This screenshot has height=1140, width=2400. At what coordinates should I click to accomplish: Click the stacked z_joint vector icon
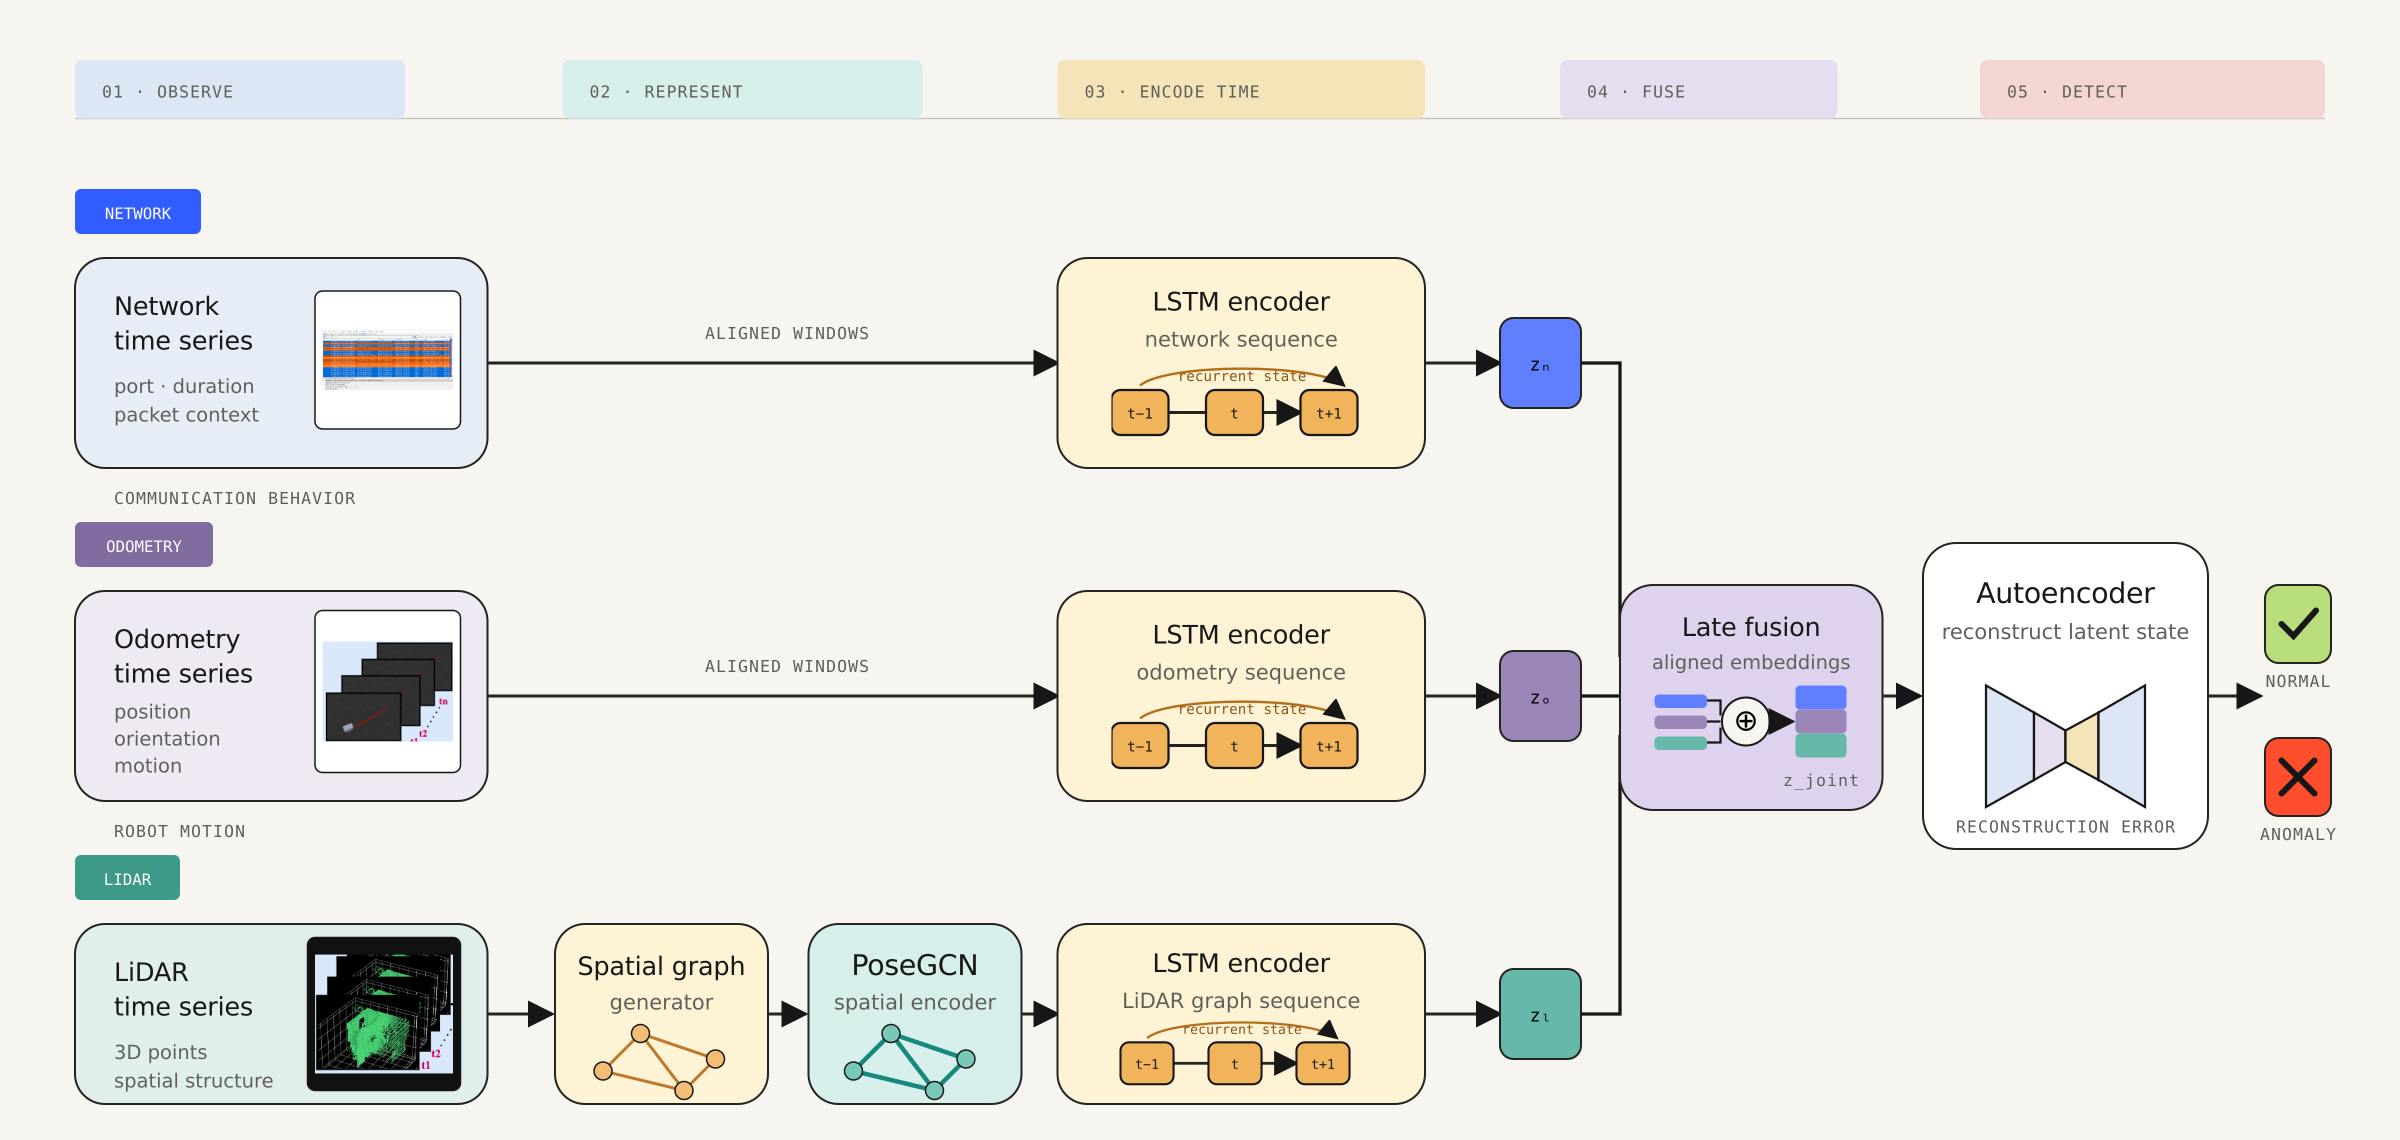[1821, 722]
